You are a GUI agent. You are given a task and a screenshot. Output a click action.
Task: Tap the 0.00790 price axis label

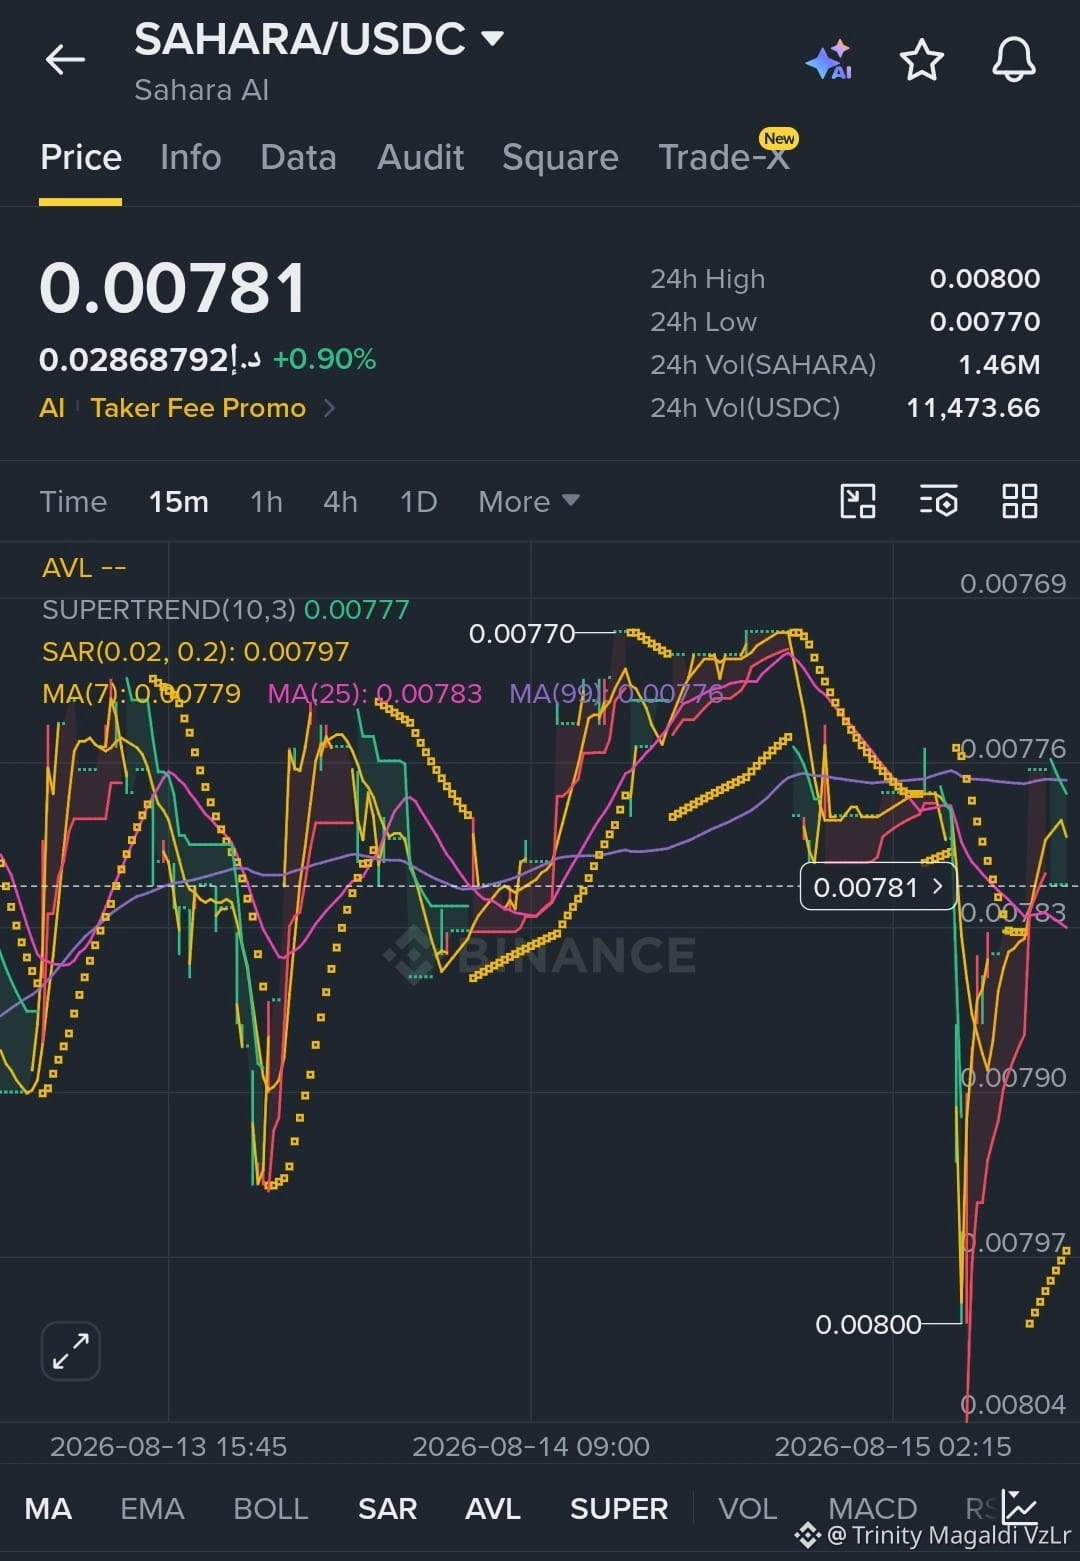point(1013,1077)
